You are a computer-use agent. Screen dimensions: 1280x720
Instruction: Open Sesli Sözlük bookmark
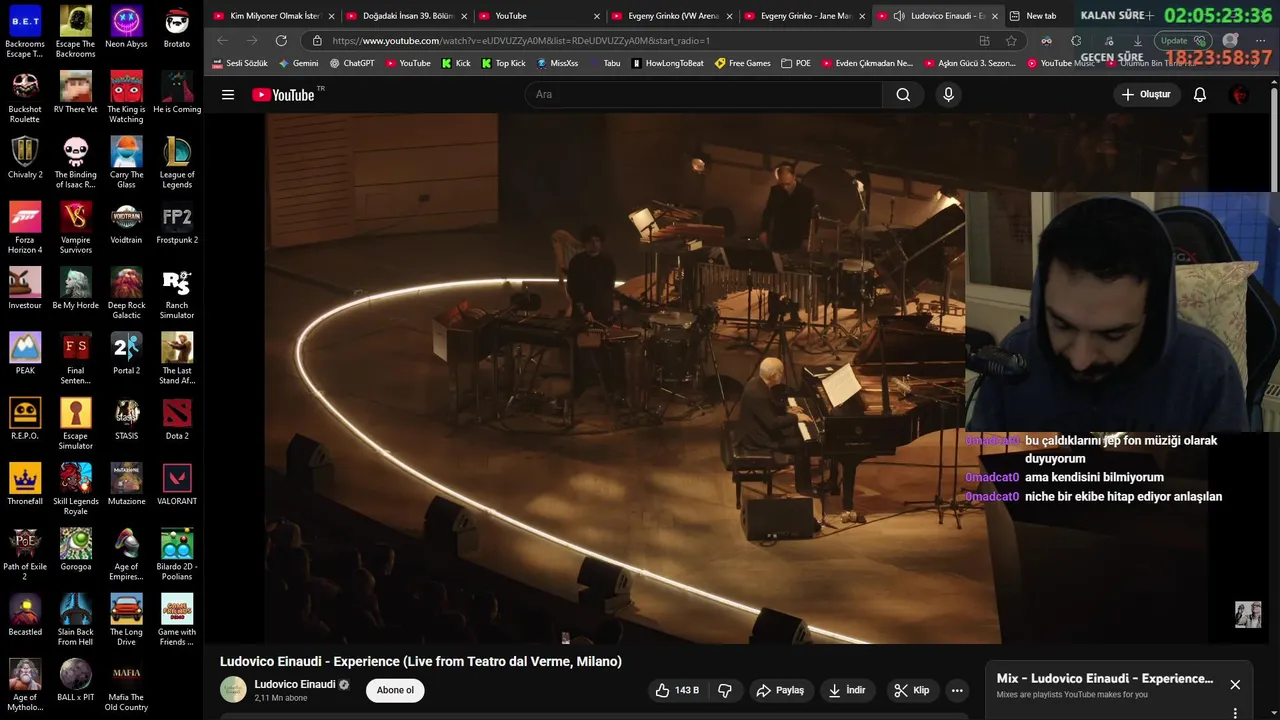tap(239, 63)
